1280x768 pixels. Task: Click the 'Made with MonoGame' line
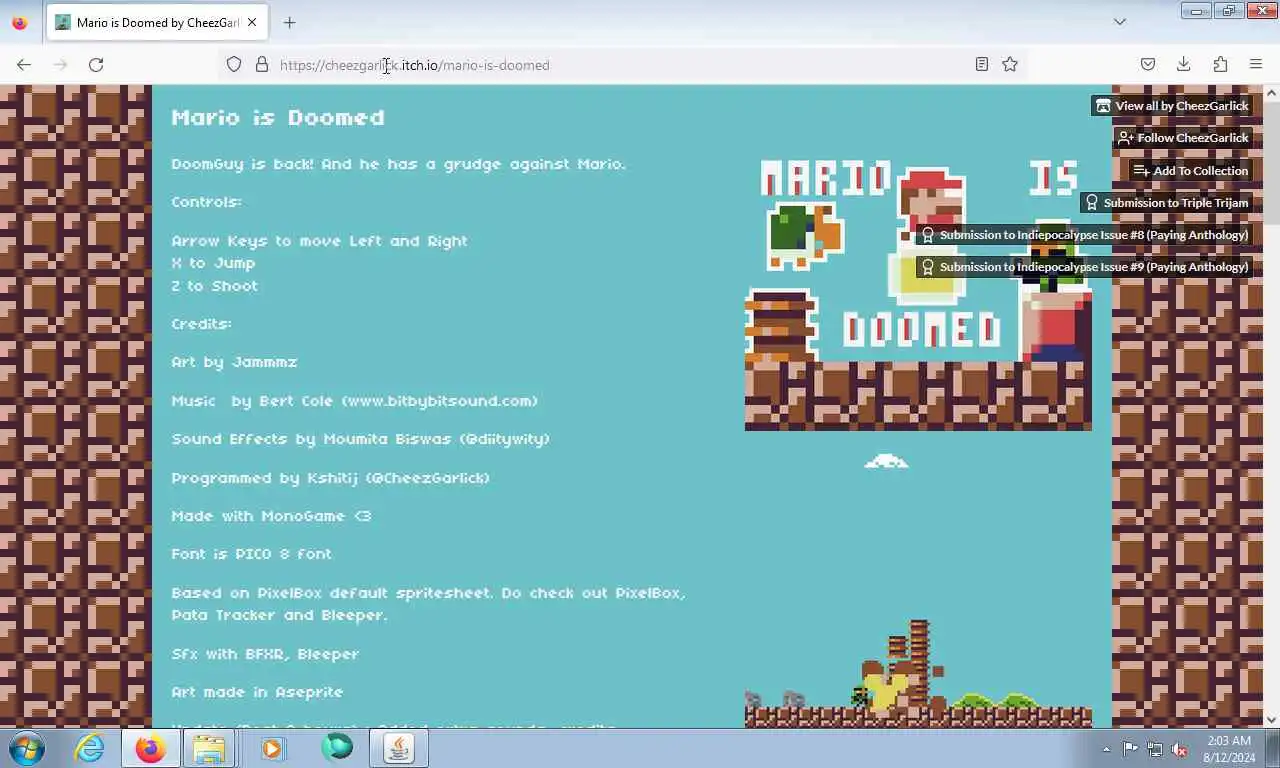coord(271,516)
